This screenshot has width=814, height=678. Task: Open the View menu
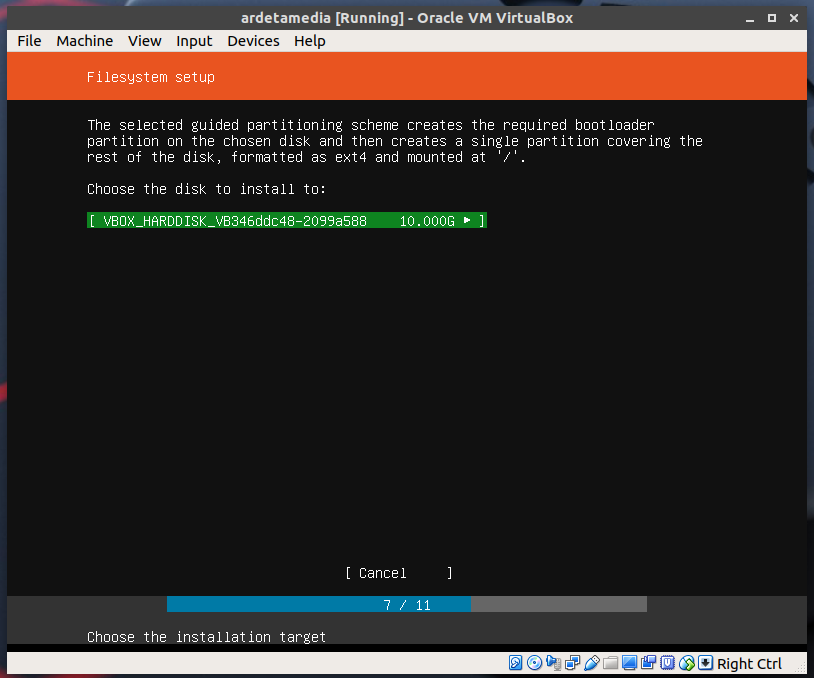click(x=145, y=41)
